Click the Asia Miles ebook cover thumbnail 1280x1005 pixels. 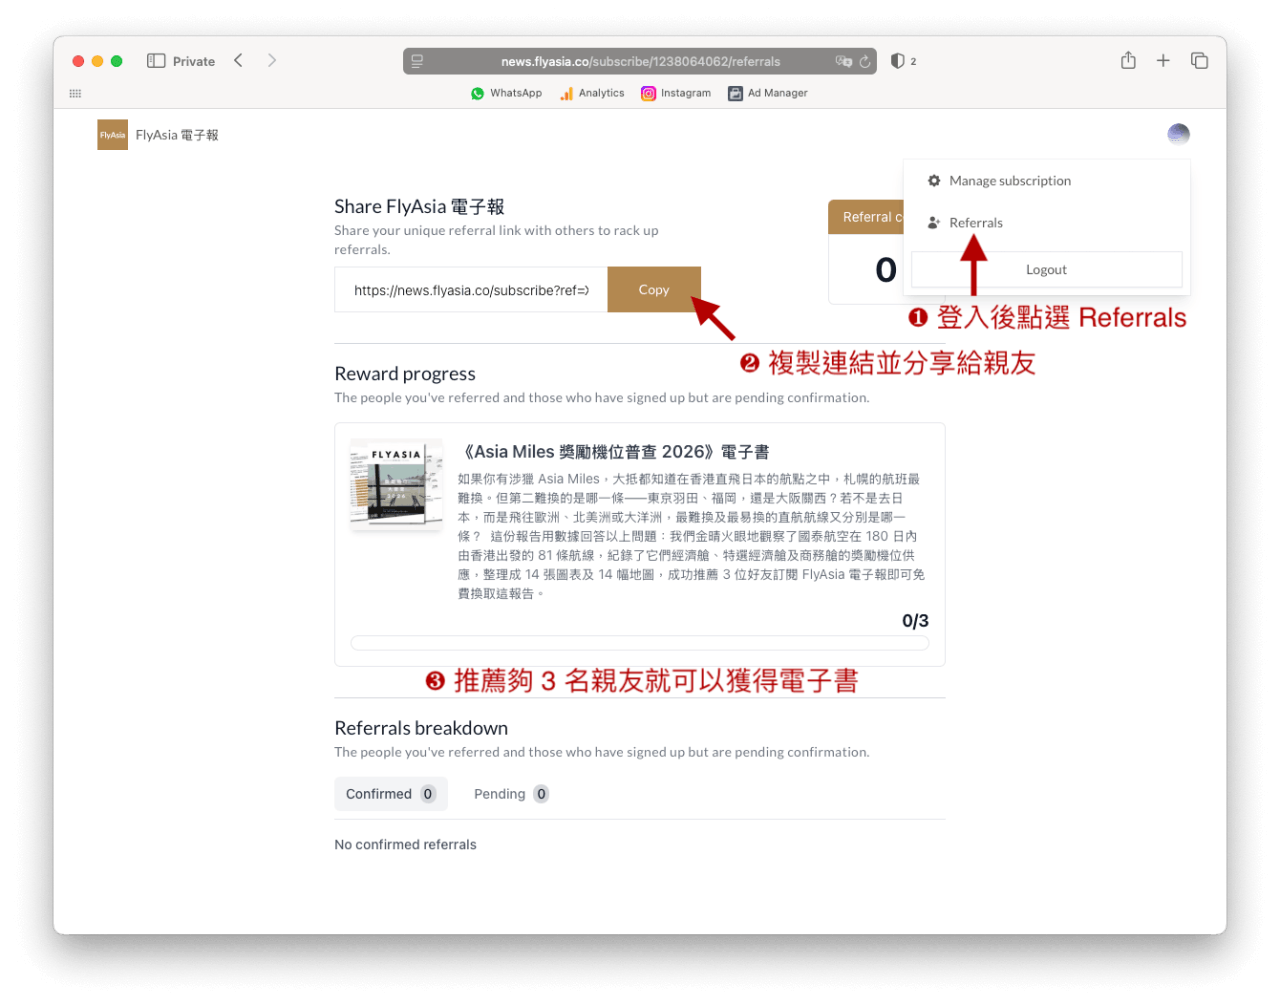[396, 483]
